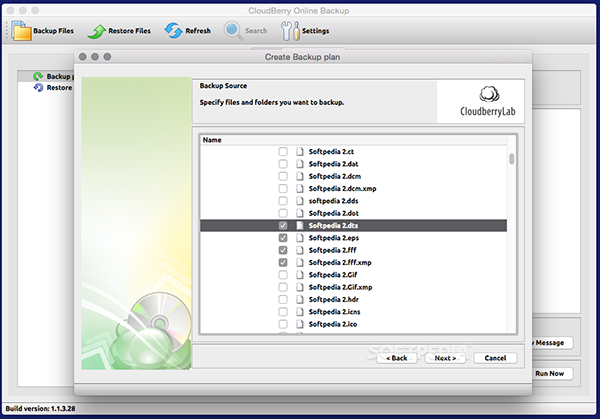The height and width of the screenshot is (419, 600).
Task: Select the softpedia 2.dds file name
Action: click(x=333, y=201)
